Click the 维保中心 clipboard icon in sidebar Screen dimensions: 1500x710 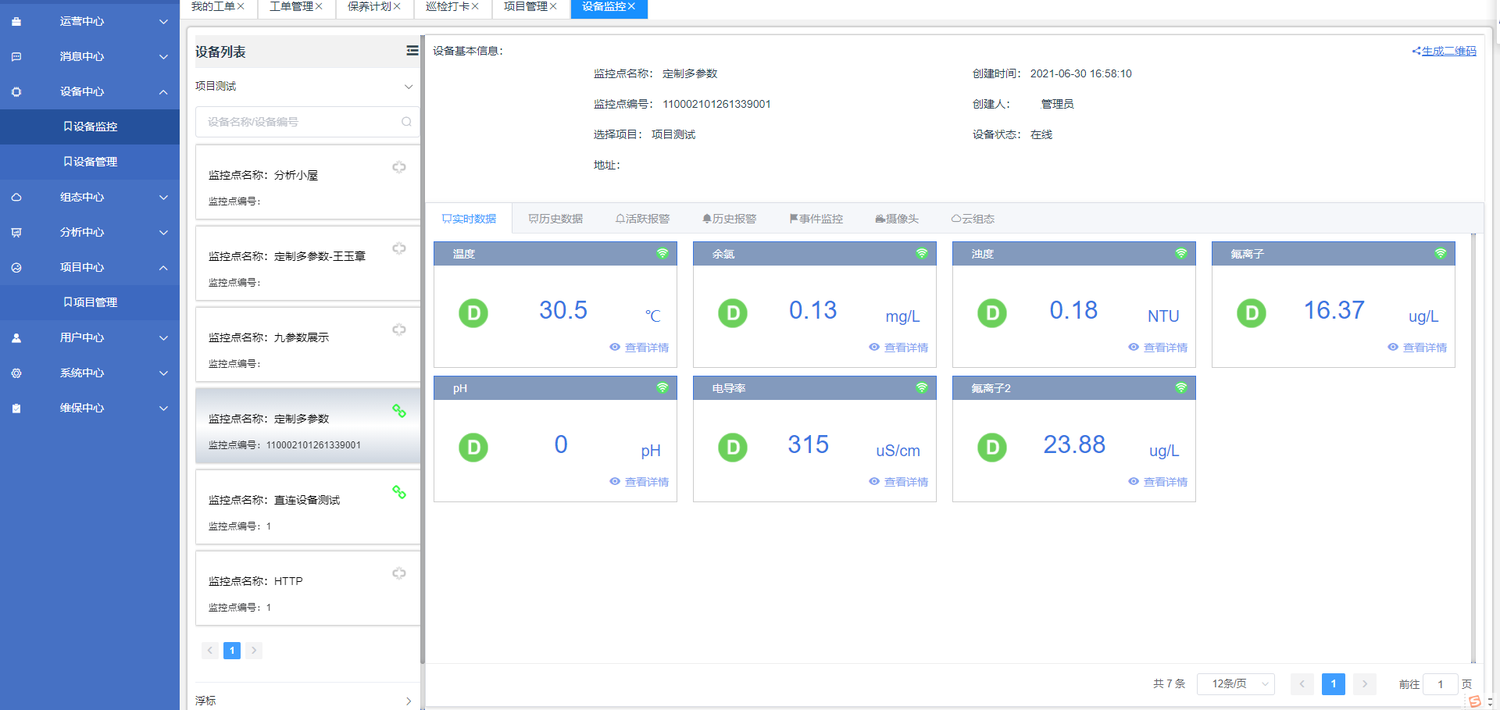[x=16, y=408]
